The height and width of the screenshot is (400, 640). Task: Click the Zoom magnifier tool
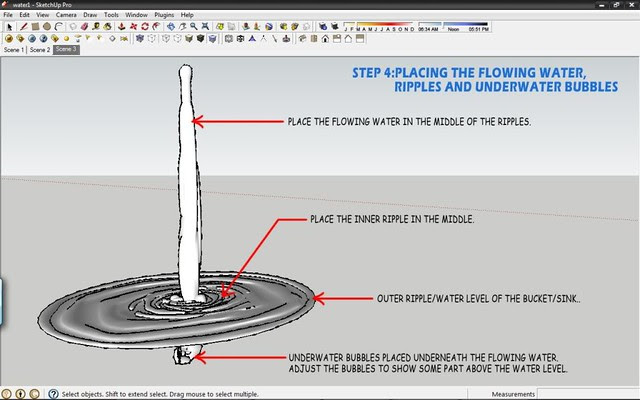click(193, 27)
